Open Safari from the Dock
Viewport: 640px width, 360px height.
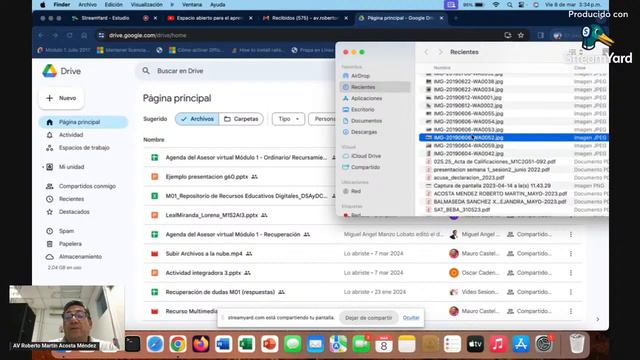pyautogui.click(x=156, y=344)
